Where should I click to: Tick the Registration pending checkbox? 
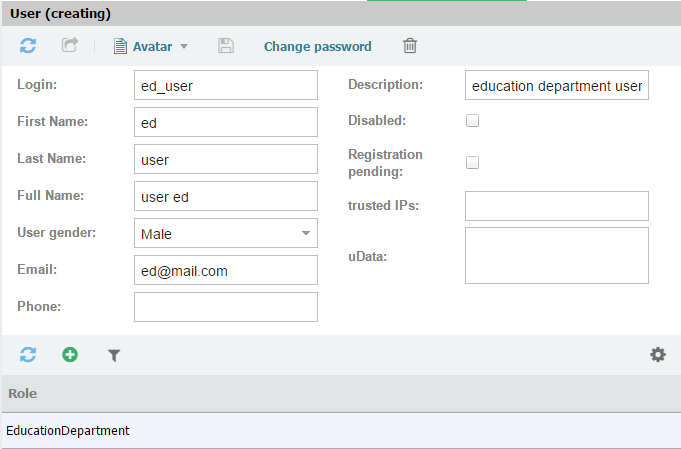(473, 163)
